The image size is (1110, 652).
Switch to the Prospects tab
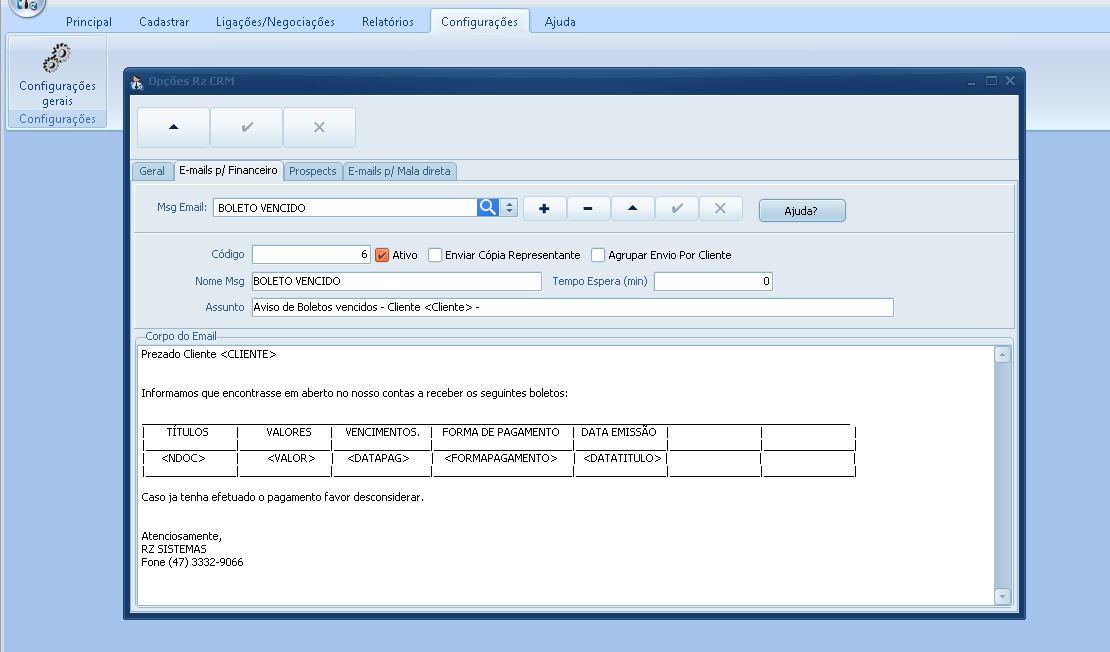[x=312, y=171]
